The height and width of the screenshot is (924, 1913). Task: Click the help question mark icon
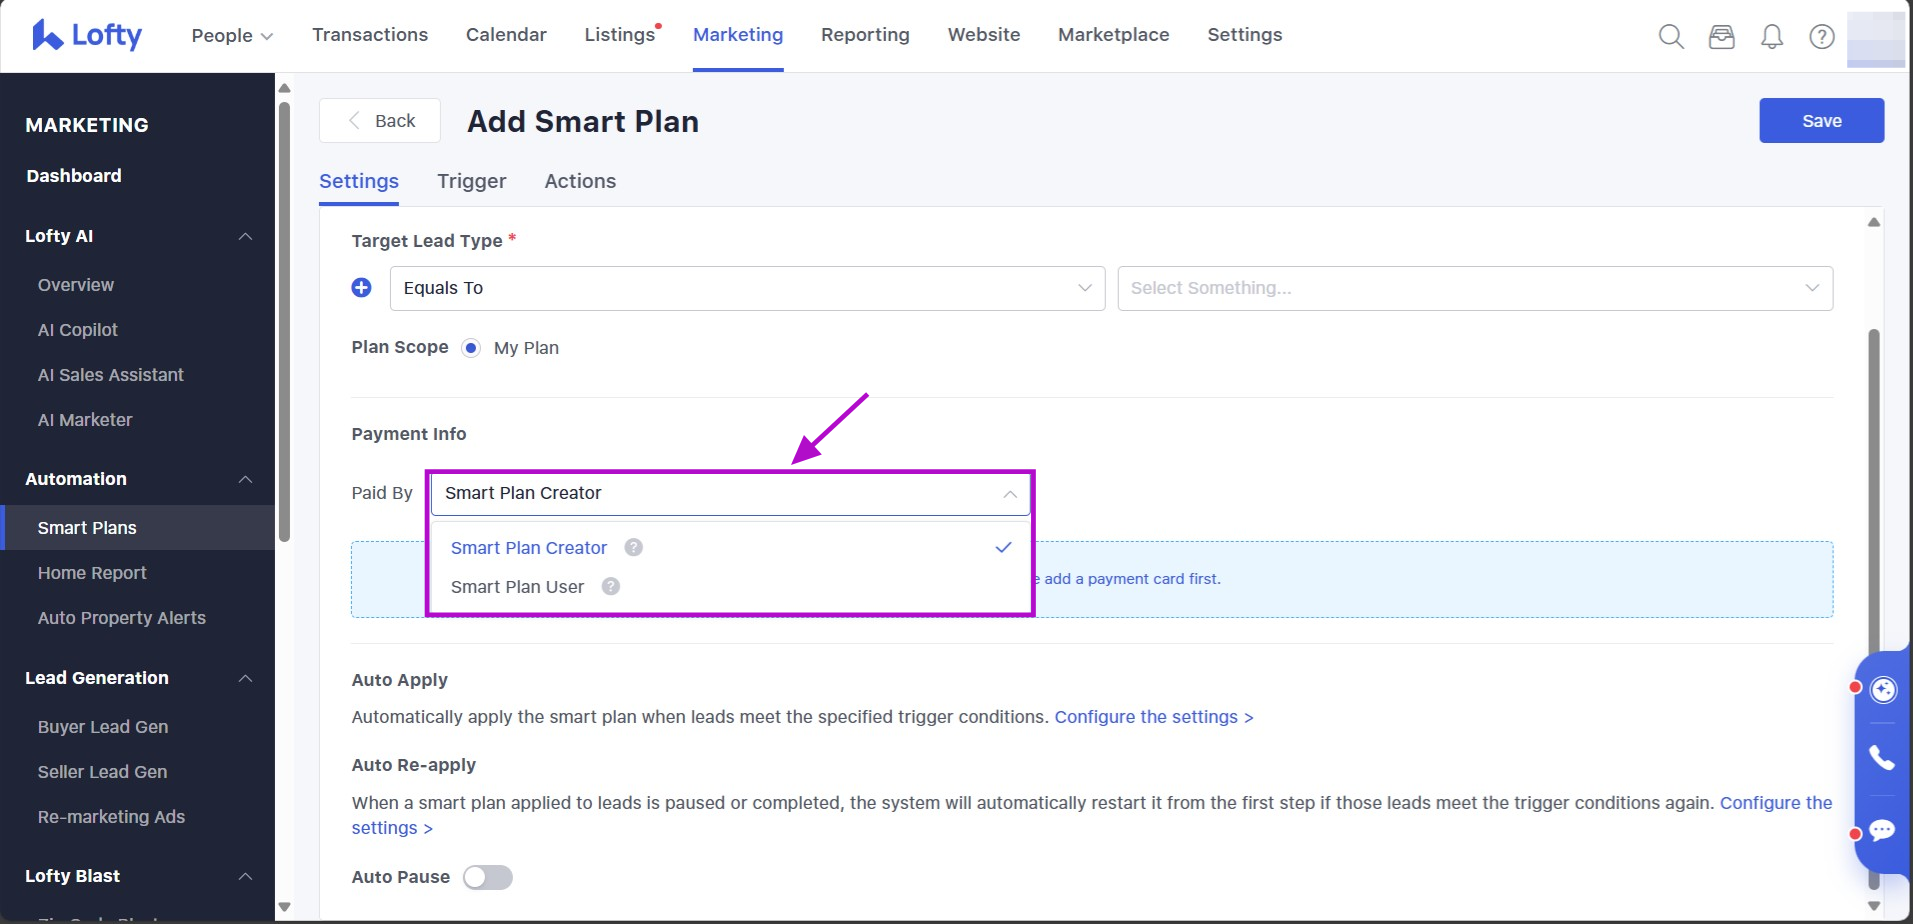[1821, 37]
